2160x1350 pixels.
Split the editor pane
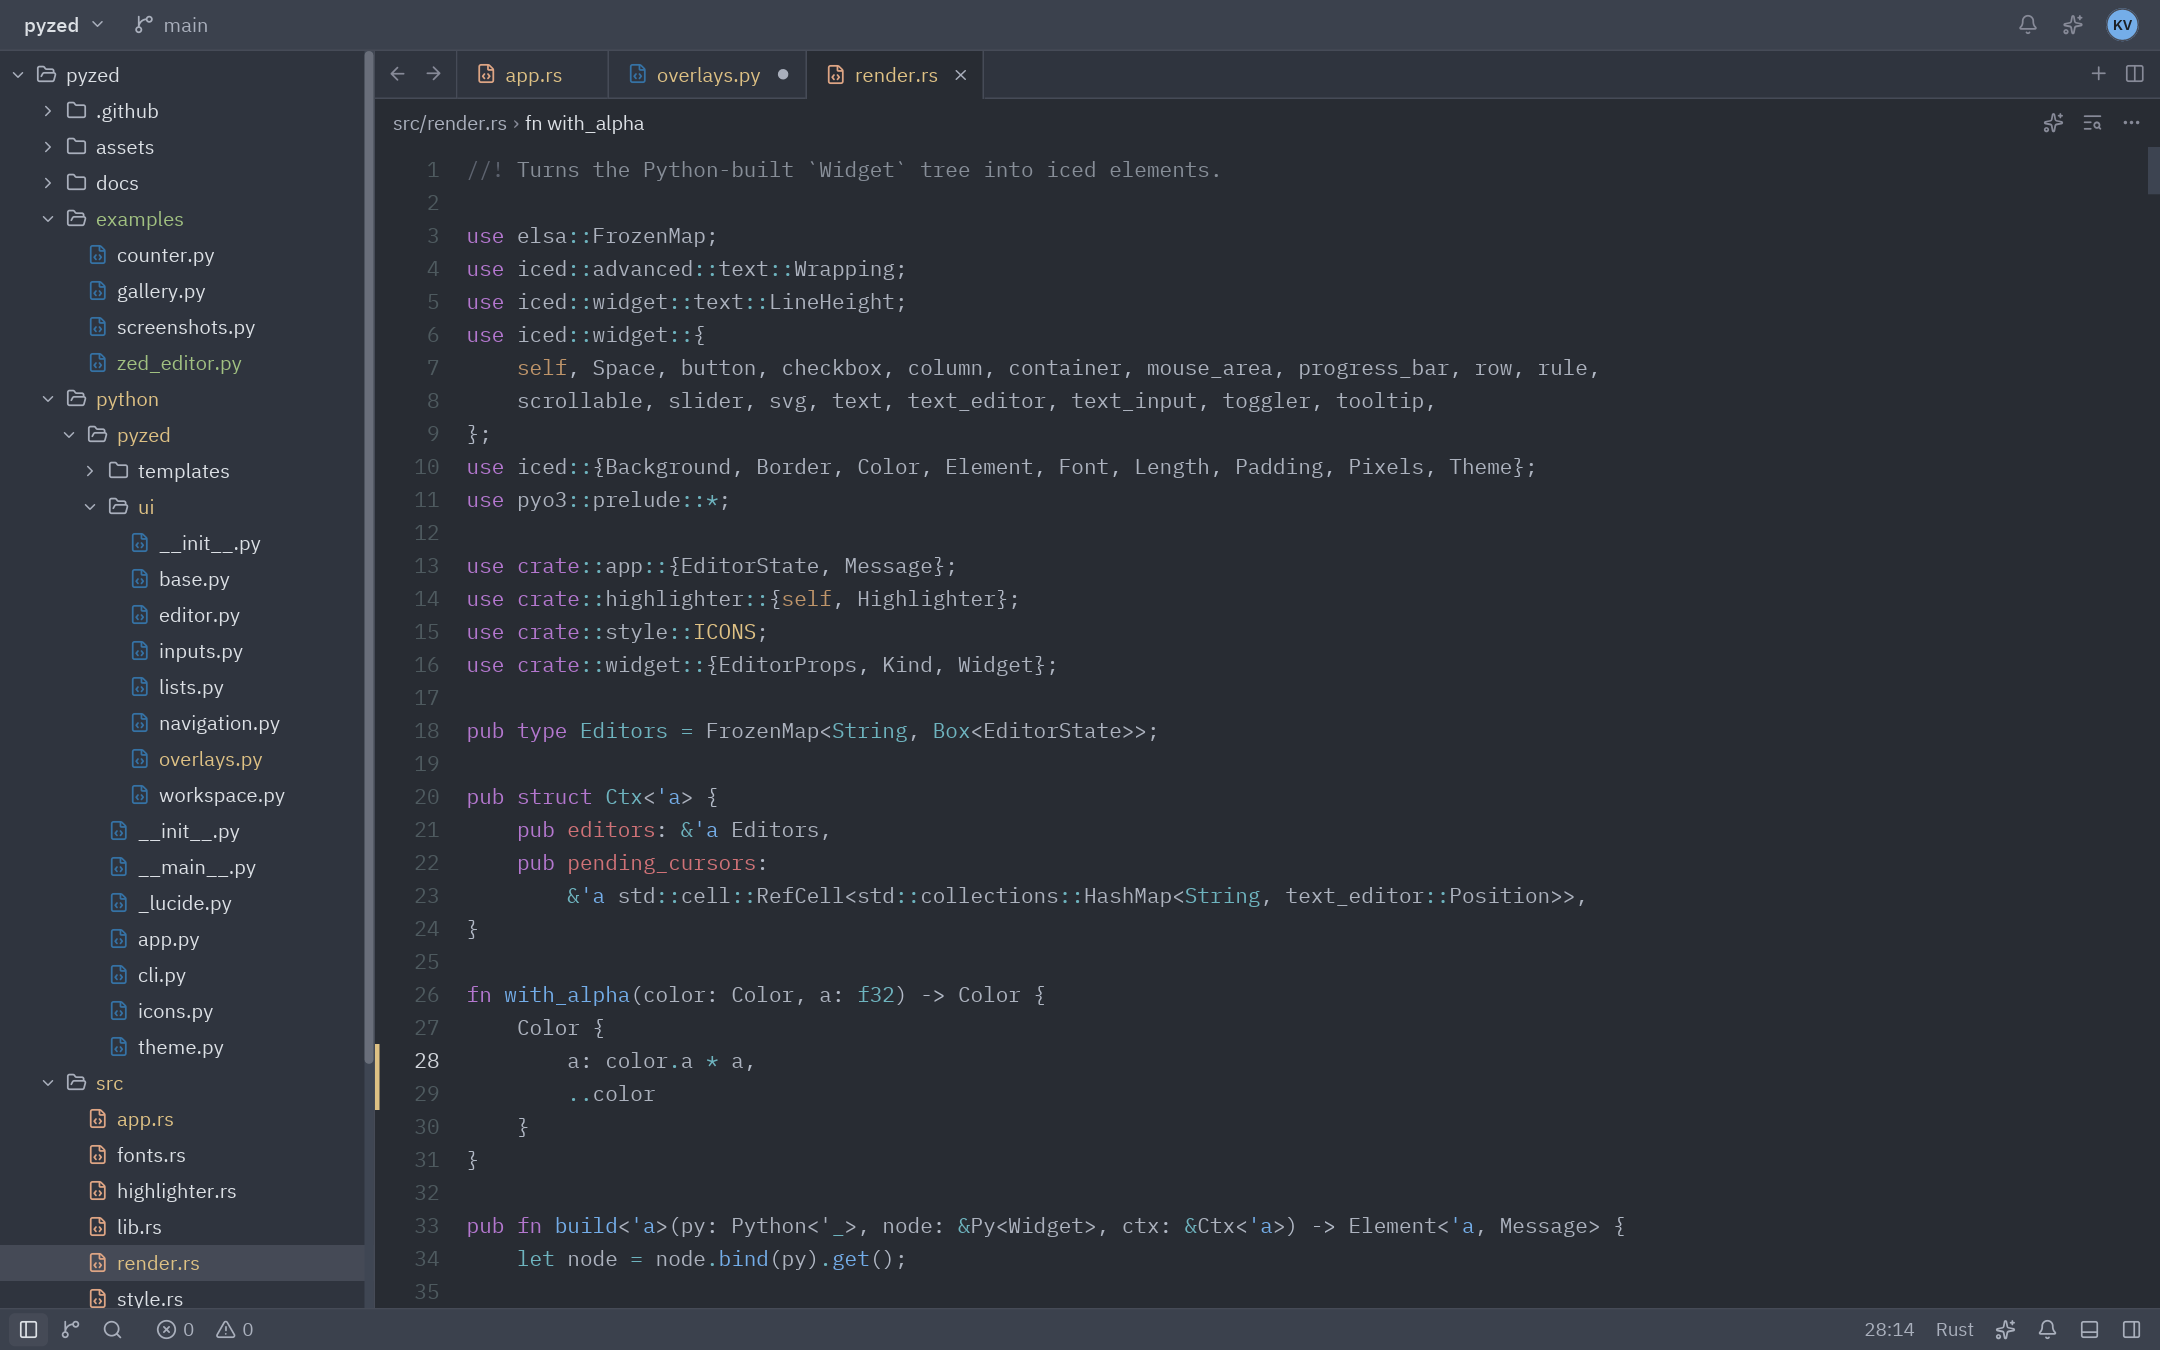(x=2134, y=74)
